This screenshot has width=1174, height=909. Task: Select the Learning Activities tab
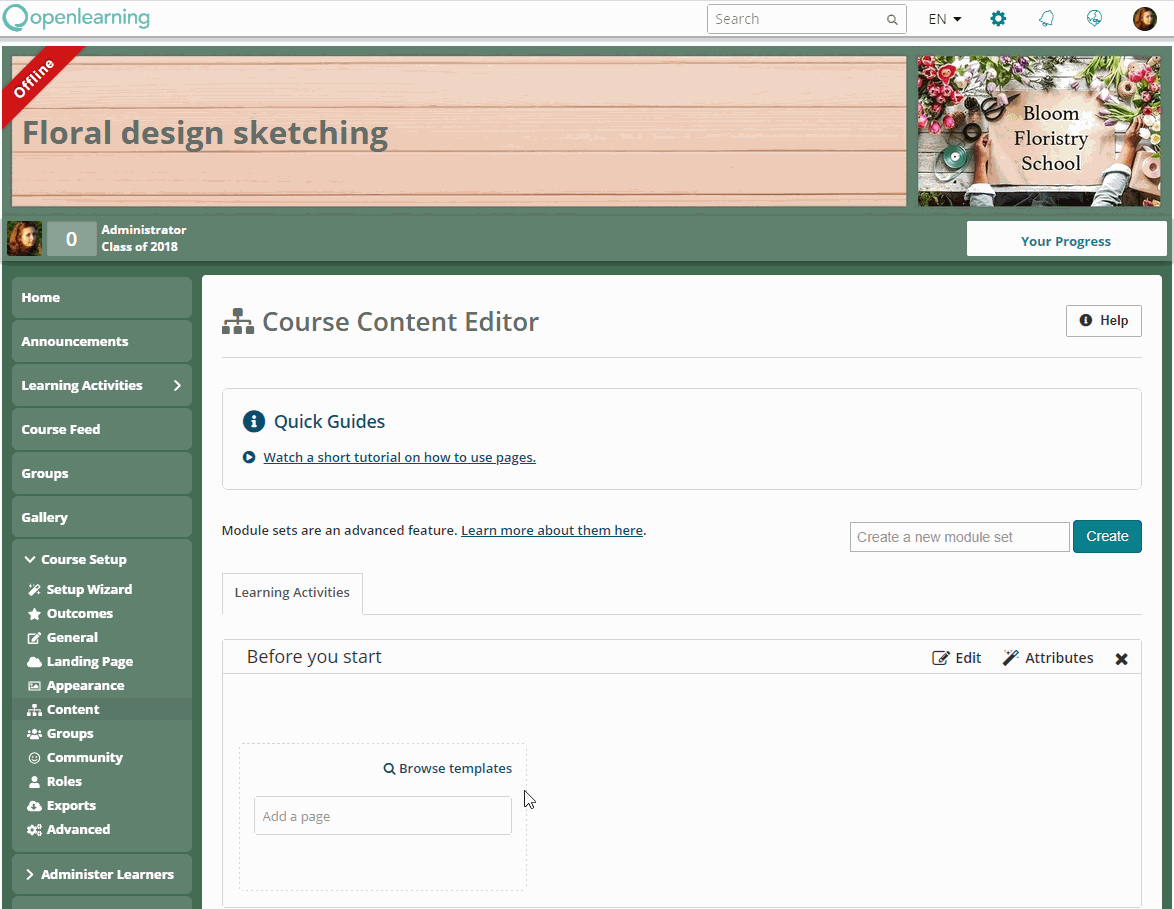292,592
